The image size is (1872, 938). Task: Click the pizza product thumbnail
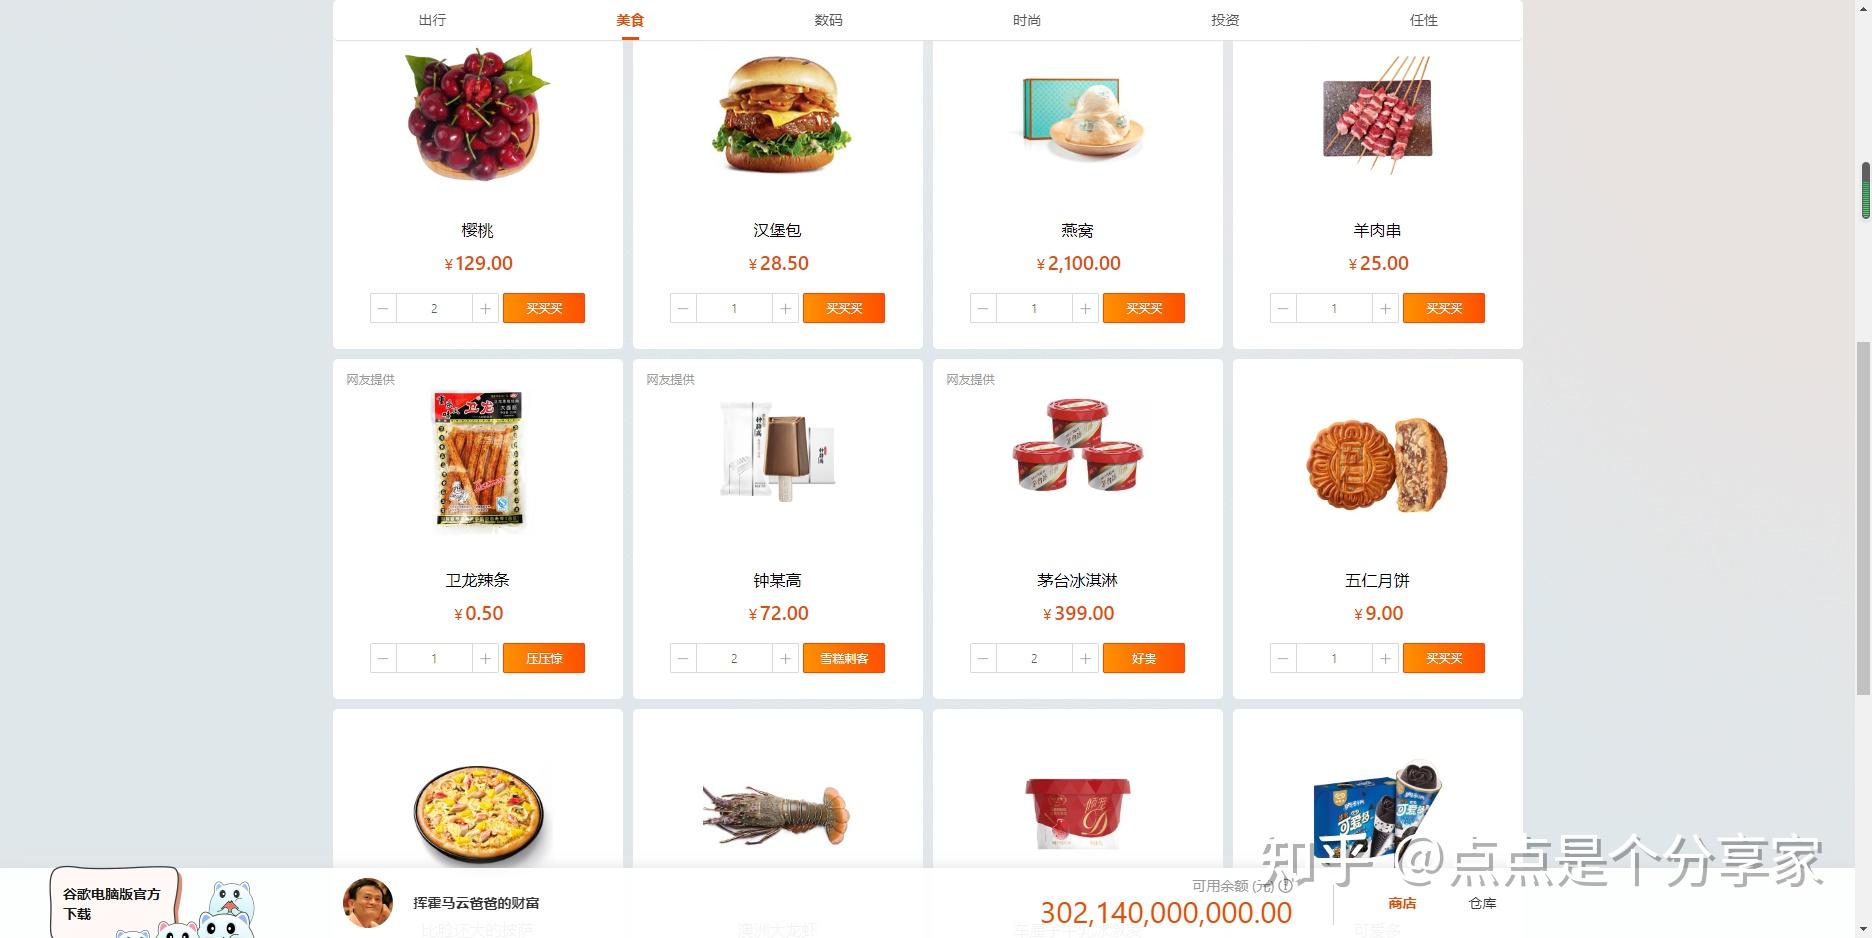point(478,813)
